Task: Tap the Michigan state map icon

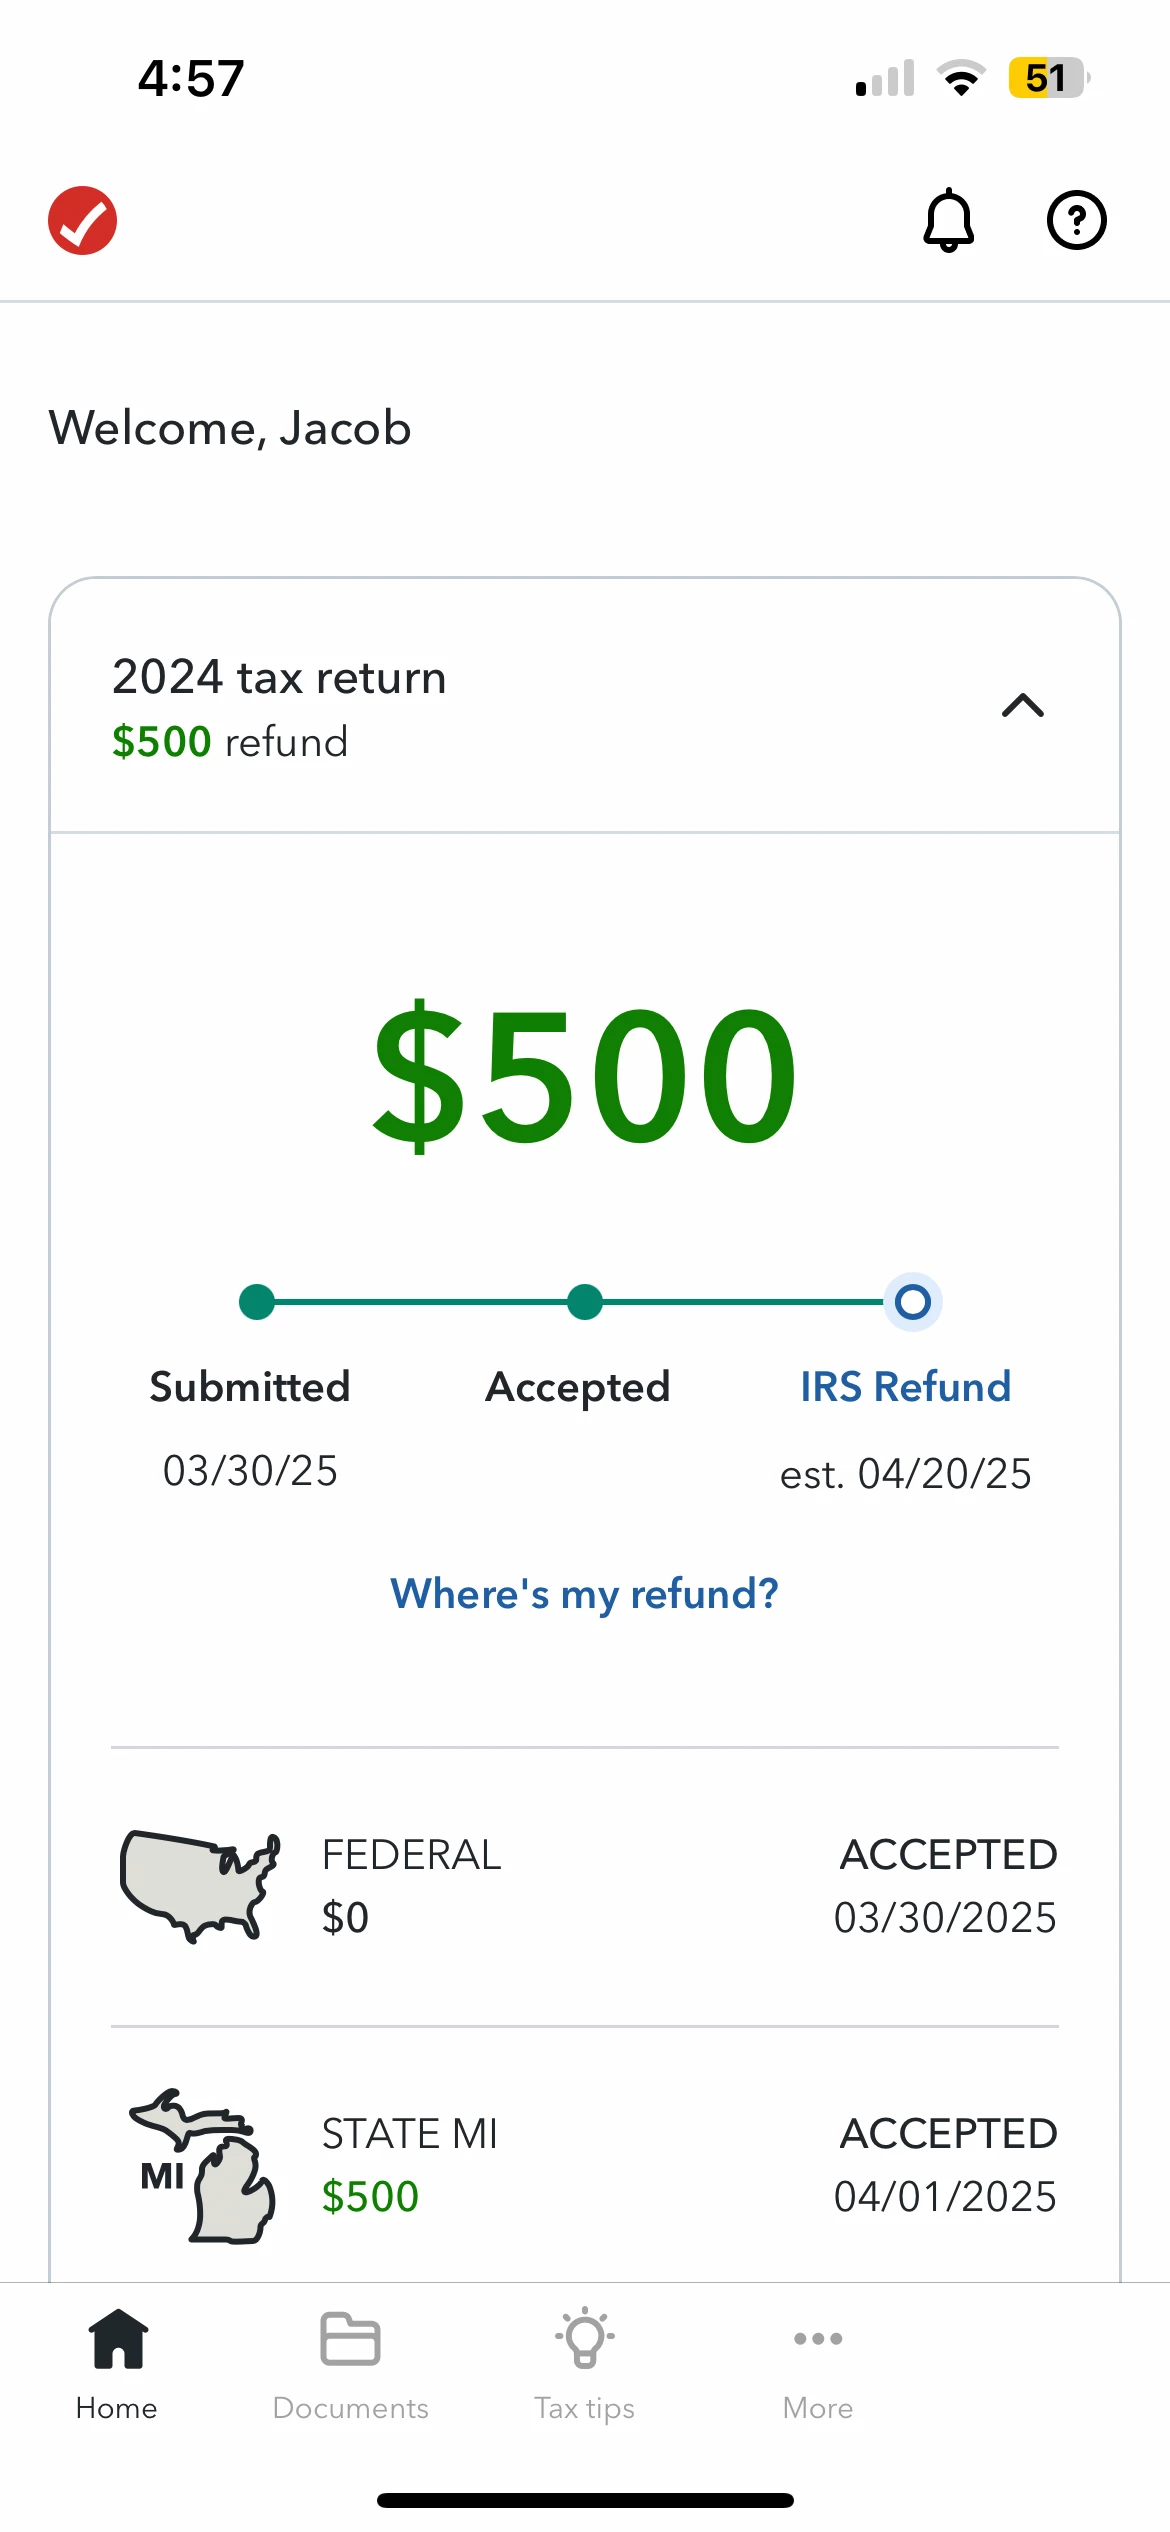Action: pos(202,2166)
